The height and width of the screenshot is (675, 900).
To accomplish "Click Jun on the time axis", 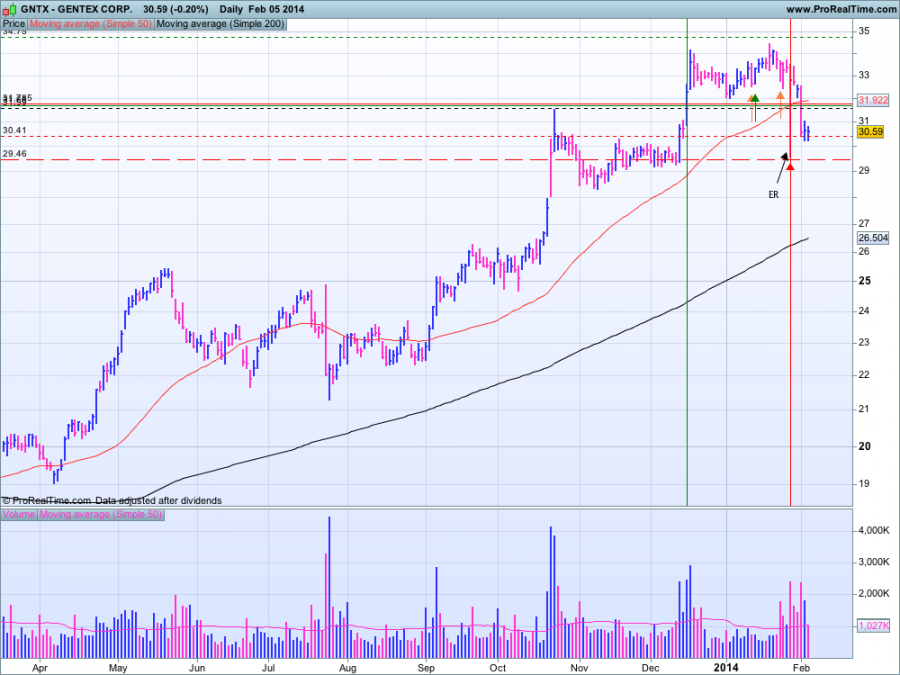I will pyautogui.click(x=197, y=668).
